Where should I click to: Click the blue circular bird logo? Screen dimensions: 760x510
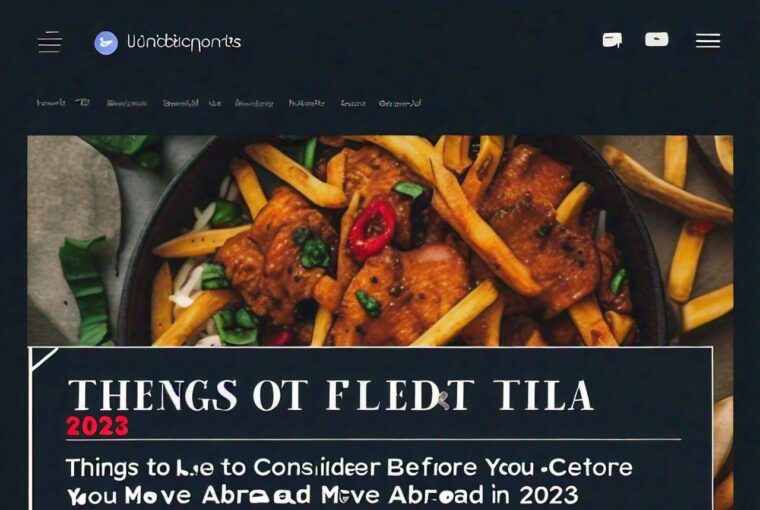coord(106,43)
